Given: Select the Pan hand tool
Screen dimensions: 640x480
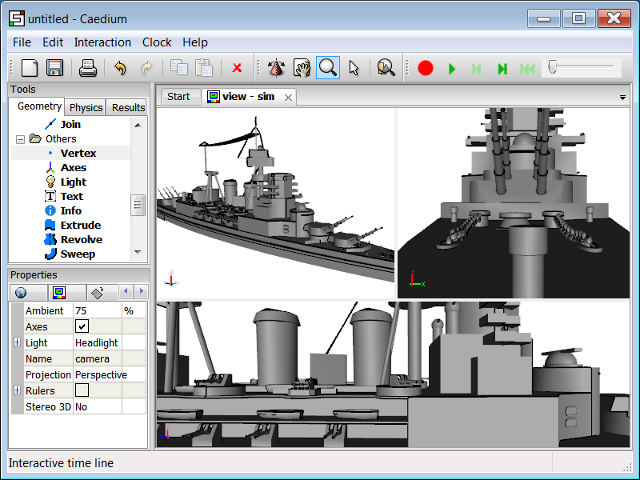Looking at the screenshot, I should pyautogui.click(x=300, y=68).
